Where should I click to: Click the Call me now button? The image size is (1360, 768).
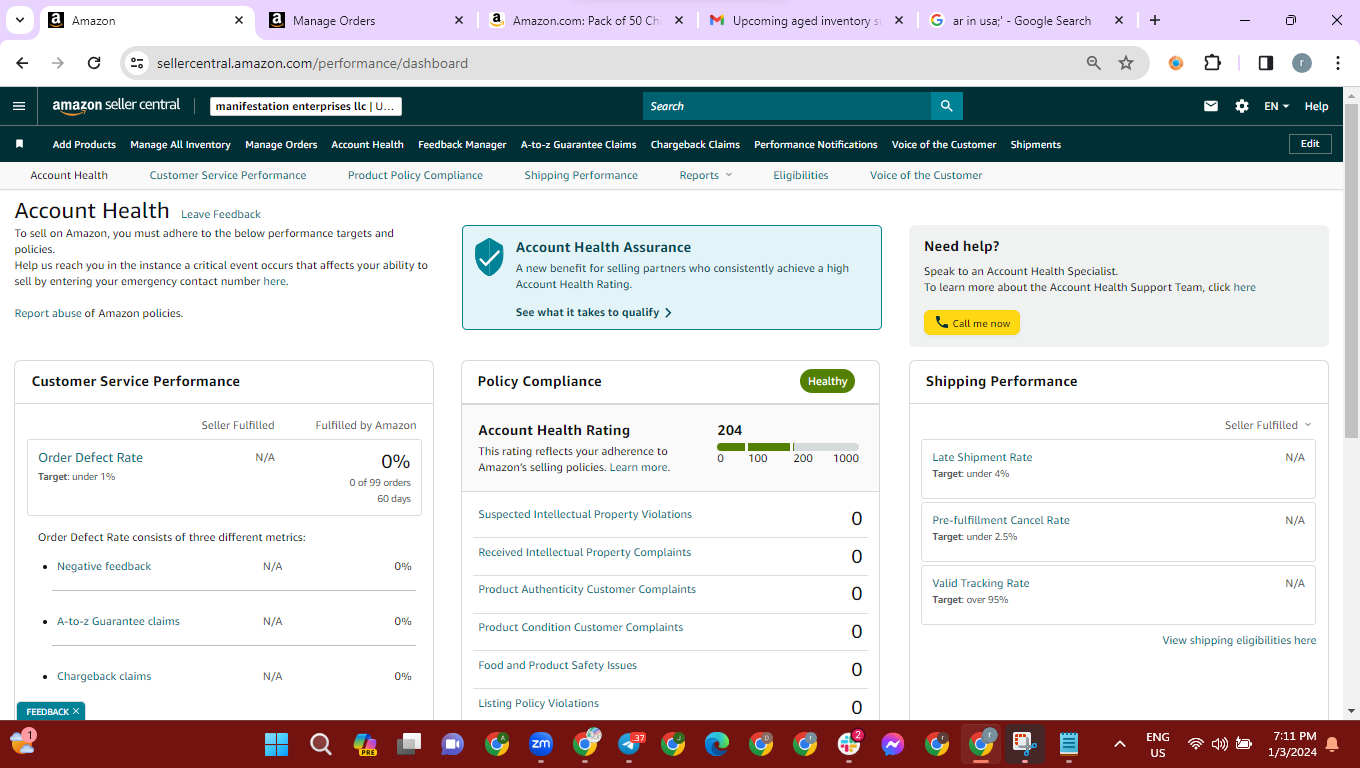click(x=972, y=323)
